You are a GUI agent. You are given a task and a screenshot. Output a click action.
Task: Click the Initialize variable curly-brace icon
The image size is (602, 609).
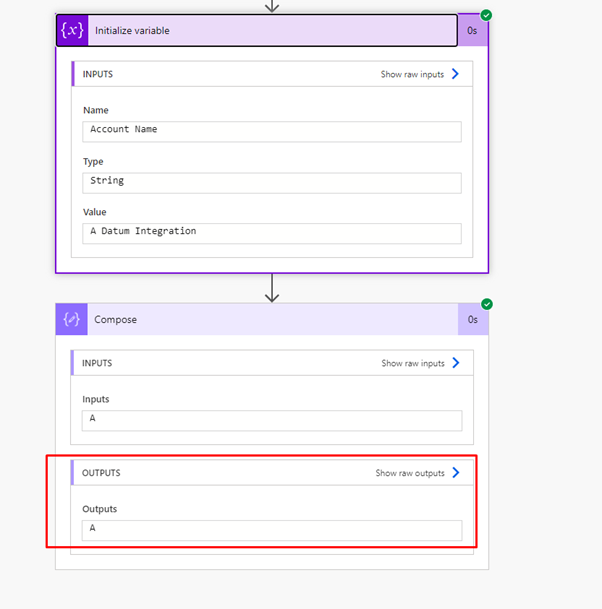point(72,30)
